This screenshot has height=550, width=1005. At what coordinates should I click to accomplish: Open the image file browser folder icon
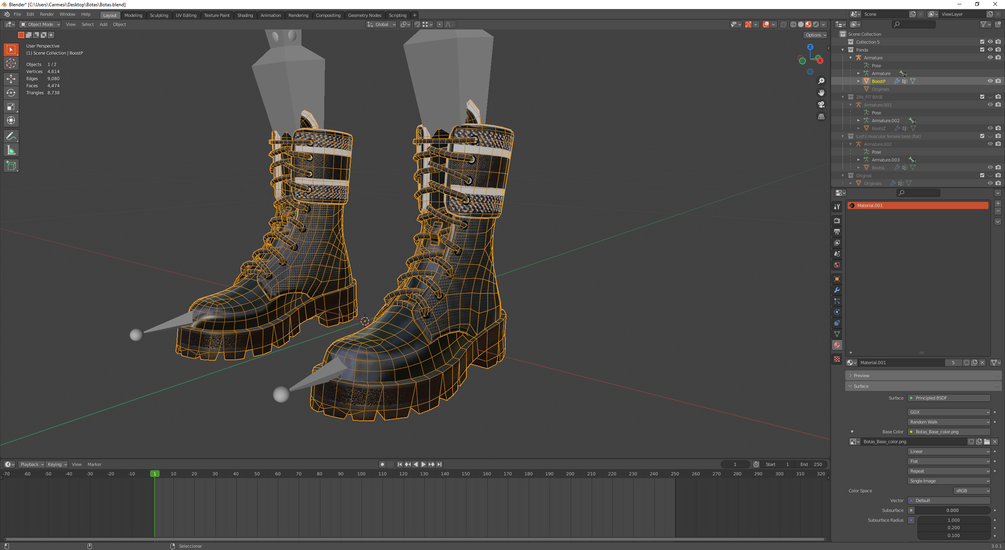pyautogui.click(x=986, y=442)
